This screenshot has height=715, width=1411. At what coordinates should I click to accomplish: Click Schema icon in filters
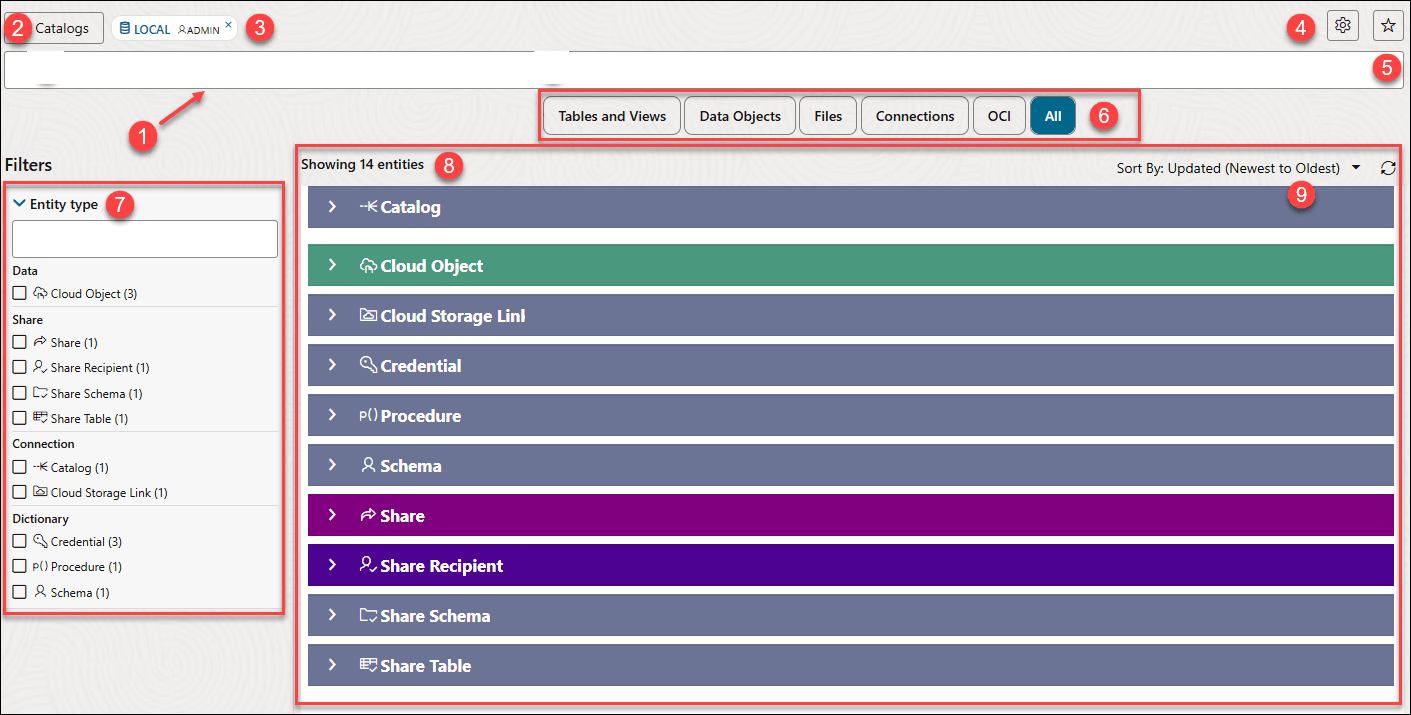pos(40,592)
